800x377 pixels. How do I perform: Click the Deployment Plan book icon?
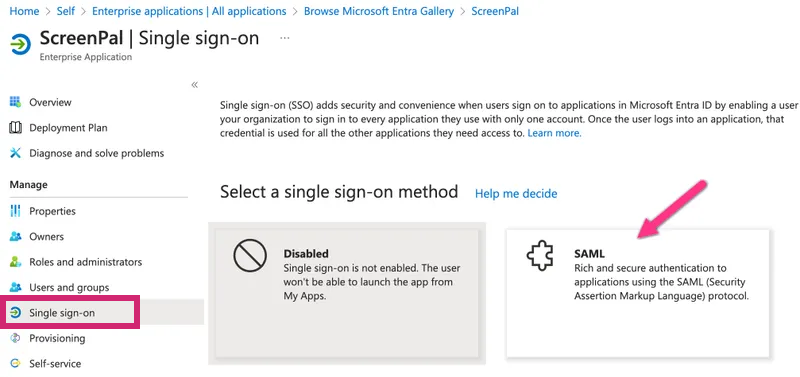[15, 128]
